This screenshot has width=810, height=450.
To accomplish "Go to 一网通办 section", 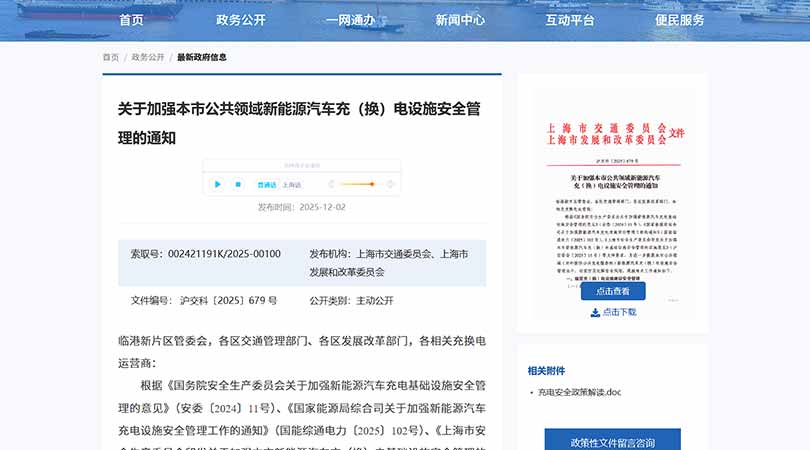I will (x=350, y=20).
